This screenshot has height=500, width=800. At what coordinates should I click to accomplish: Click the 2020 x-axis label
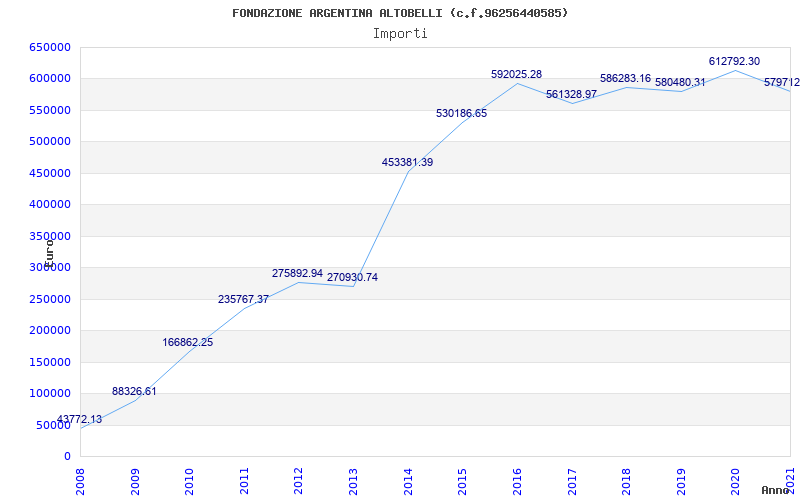click(736, 481)
